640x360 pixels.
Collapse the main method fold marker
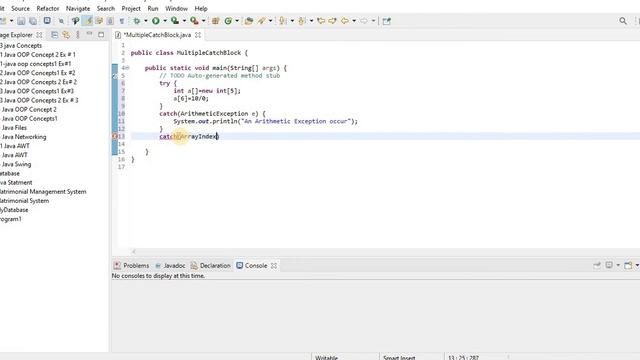127,68
